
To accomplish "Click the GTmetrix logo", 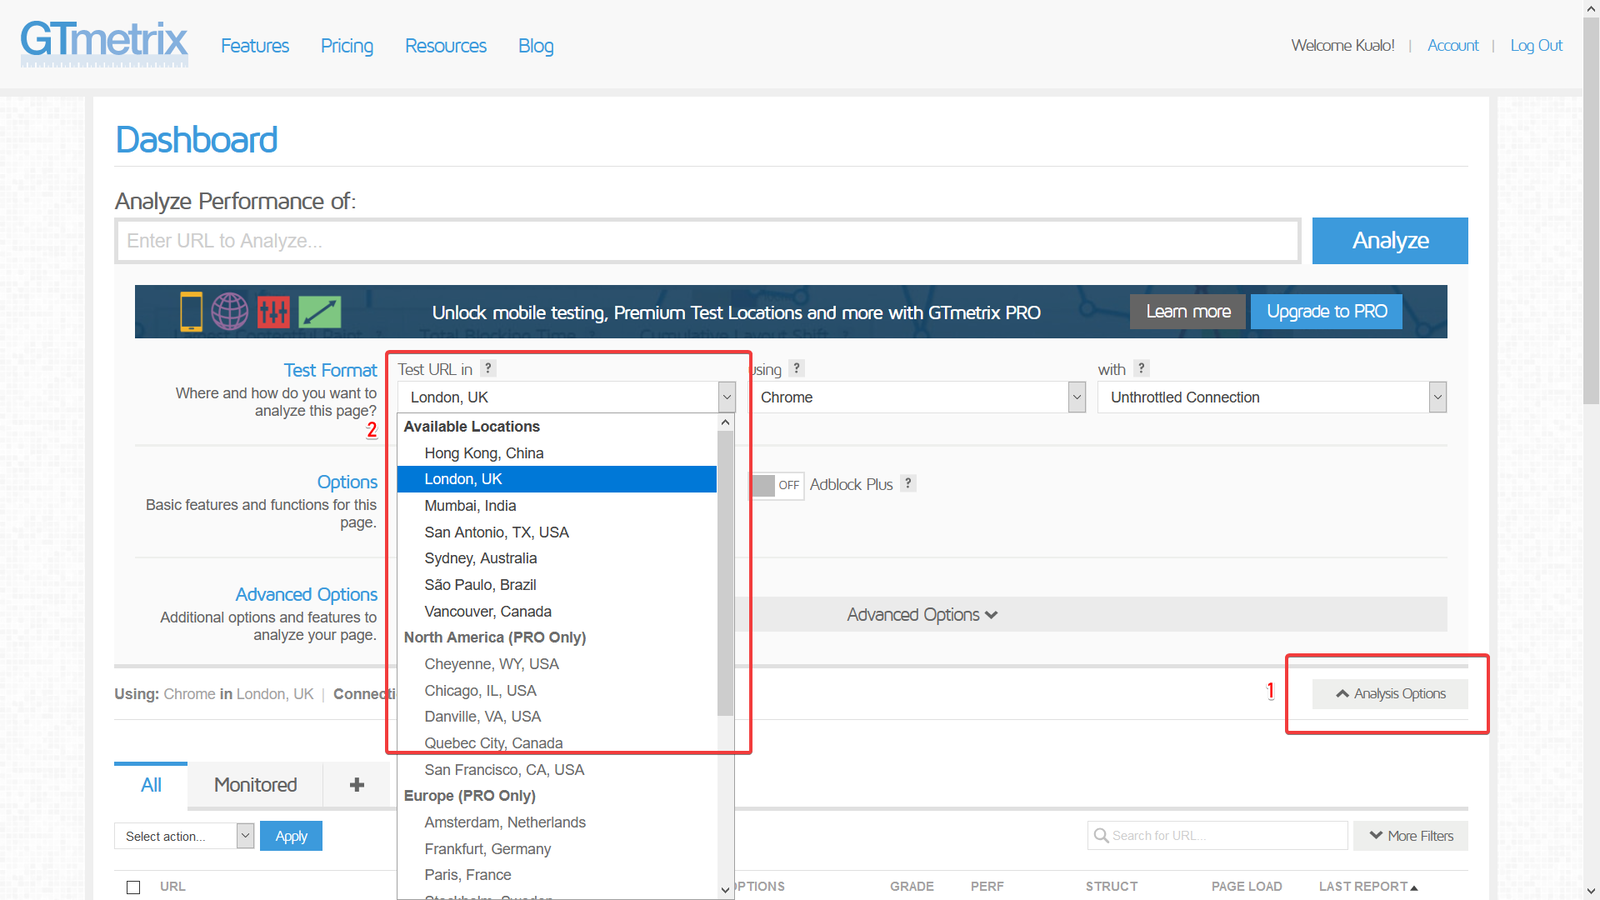I will 104,43.
